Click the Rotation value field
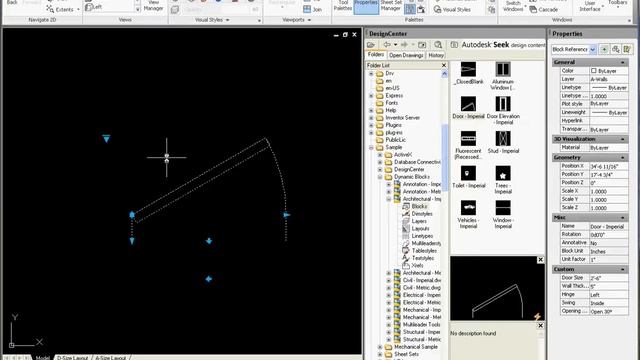 (x=609, y=235)
